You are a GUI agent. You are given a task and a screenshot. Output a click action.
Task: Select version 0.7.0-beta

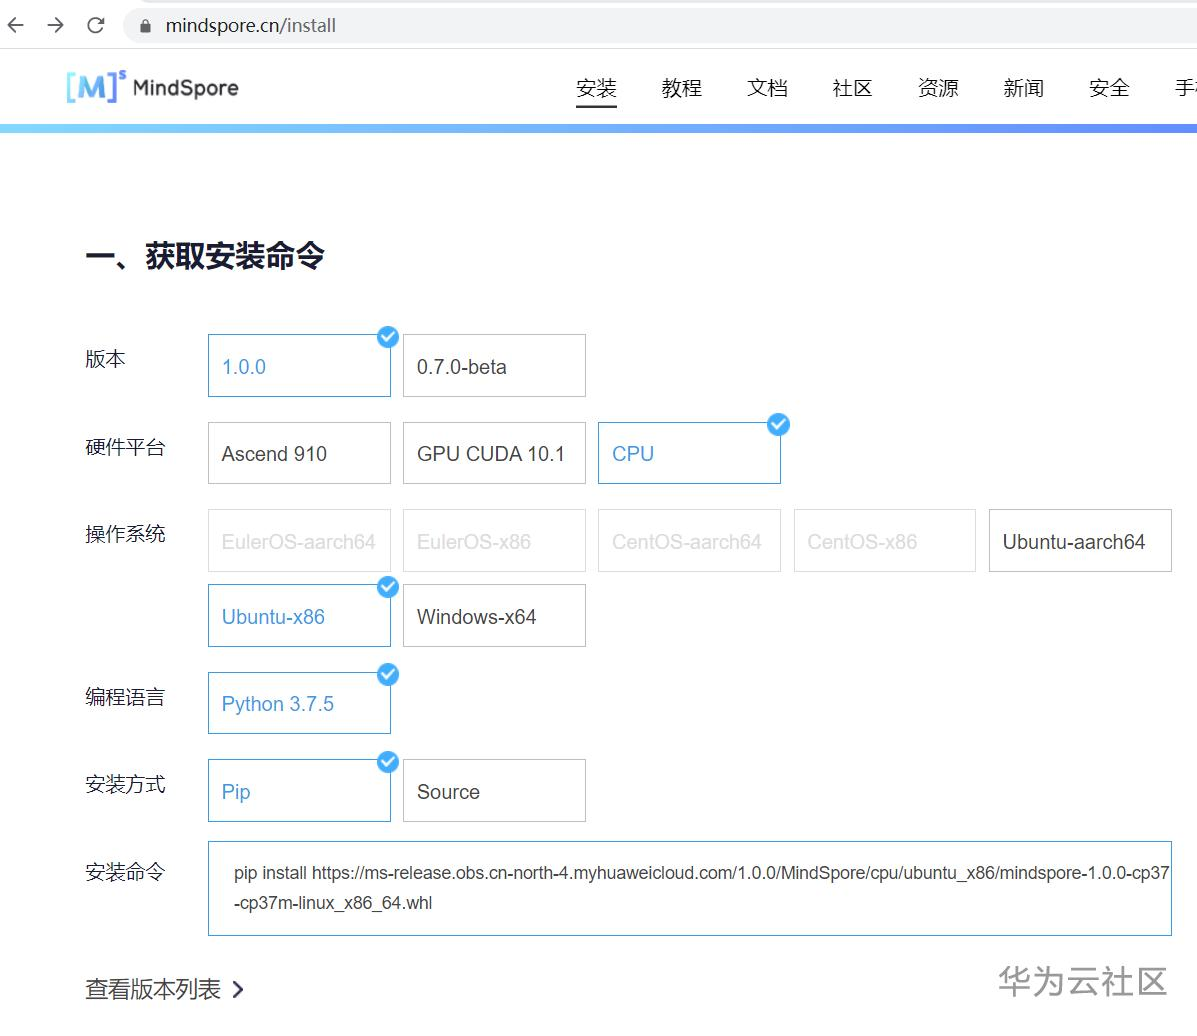tap(495, 366)
